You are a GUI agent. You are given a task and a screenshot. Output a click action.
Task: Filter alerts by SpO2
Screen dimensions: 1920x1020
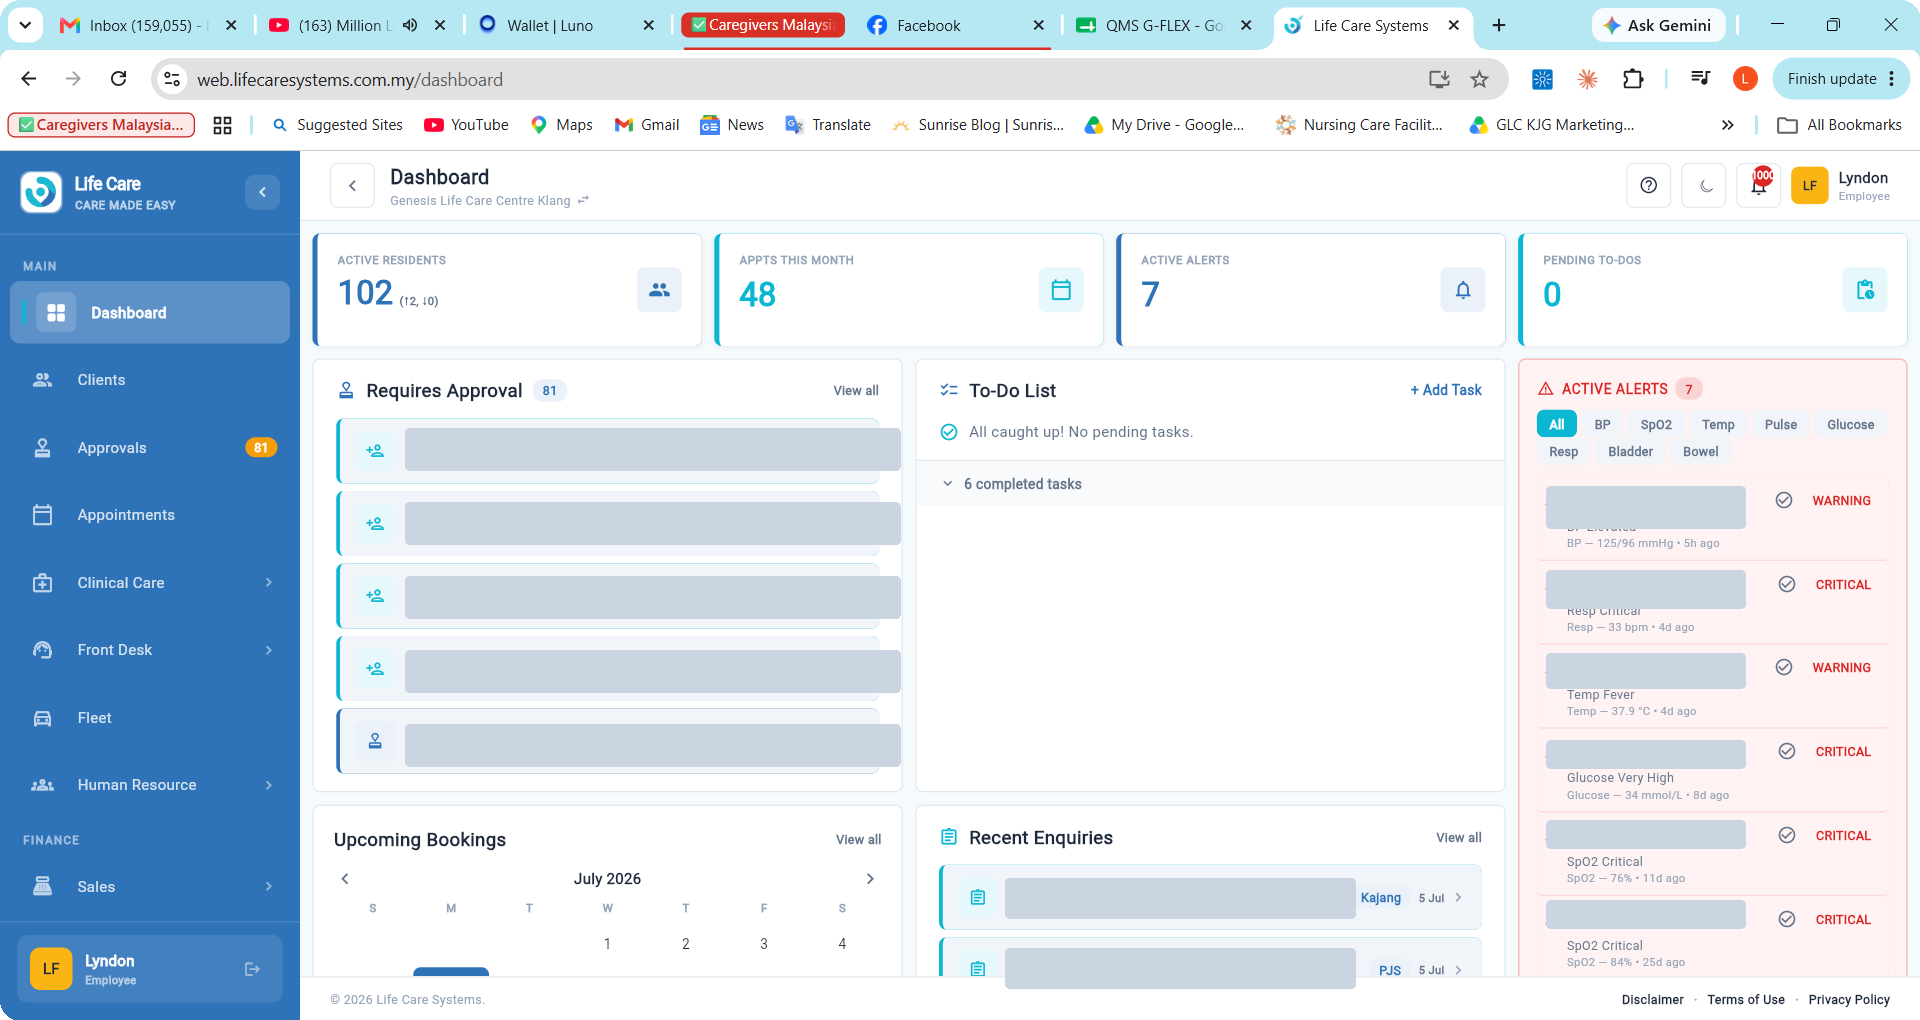click(1656, 424)
